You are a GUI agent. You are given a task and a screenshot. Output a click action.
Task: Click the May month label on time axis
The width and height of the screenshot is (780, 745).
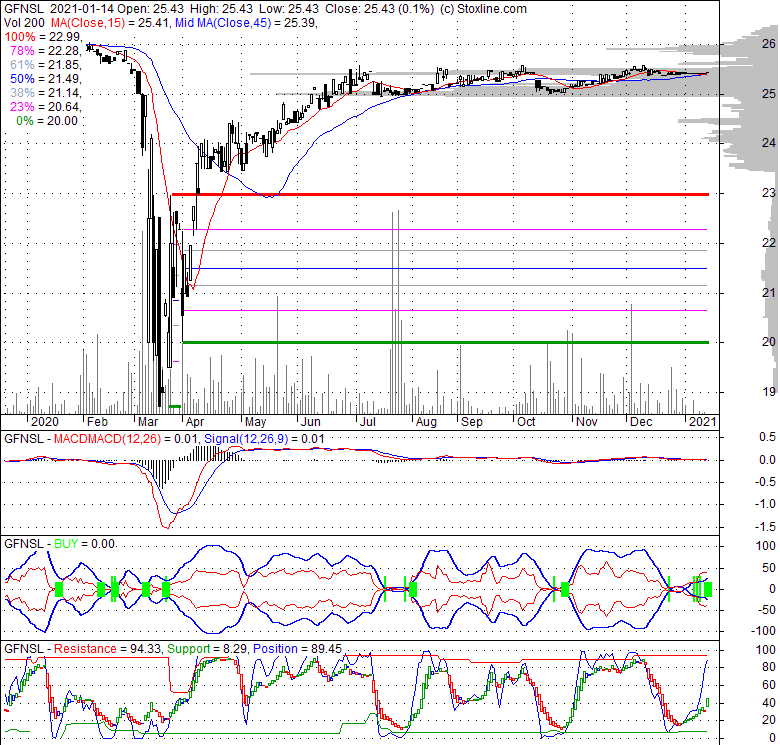tap(255, 422)
